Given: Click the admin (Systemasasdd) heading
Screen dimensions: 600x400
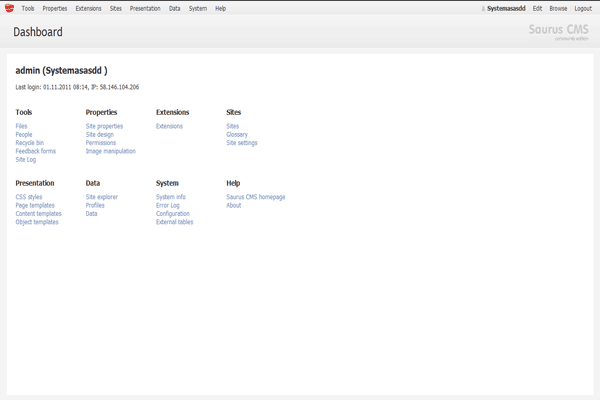Looking at the screenshot, I should (x=61, y=70).
